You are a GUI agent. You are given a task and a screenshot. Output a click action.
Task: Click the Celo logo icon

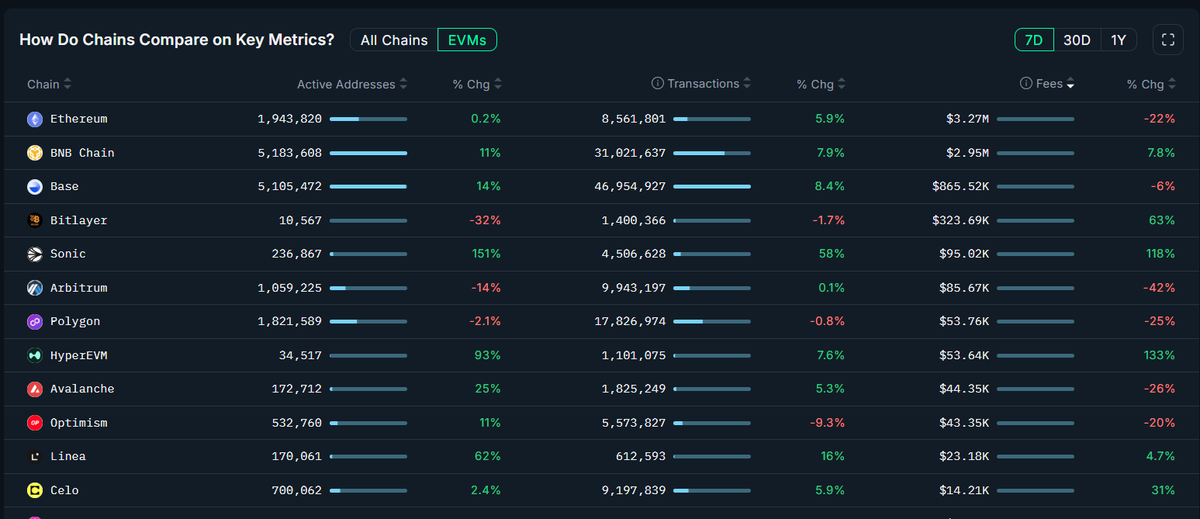coord(35,490)
